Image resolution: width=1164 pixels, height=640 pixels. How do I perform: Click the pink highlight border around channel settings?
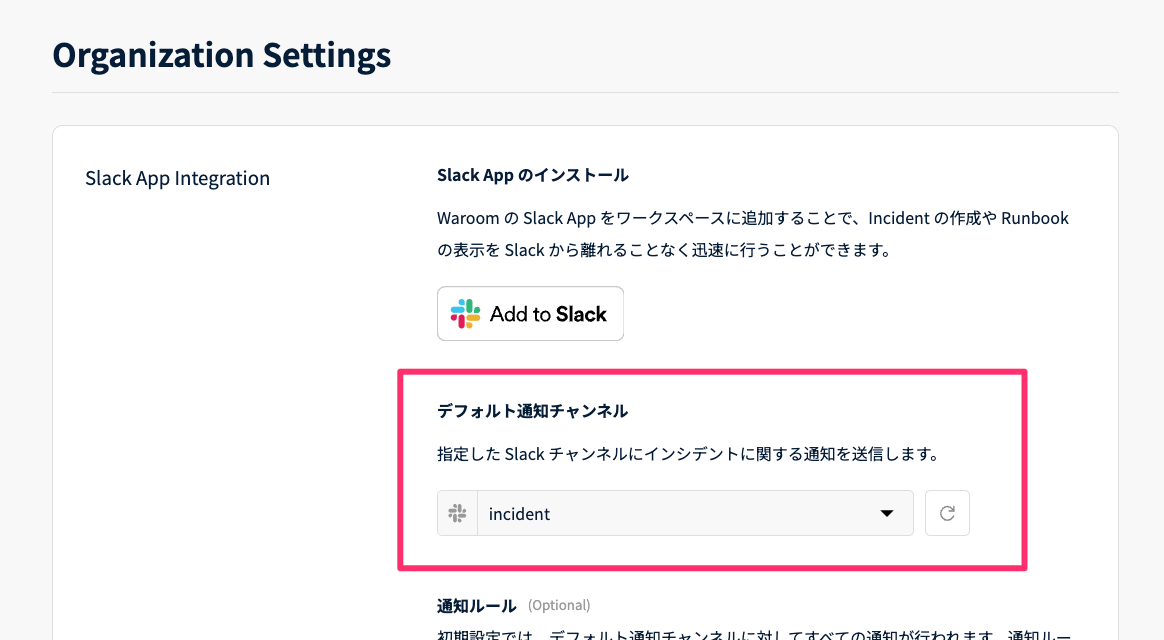coord(1025,470)
